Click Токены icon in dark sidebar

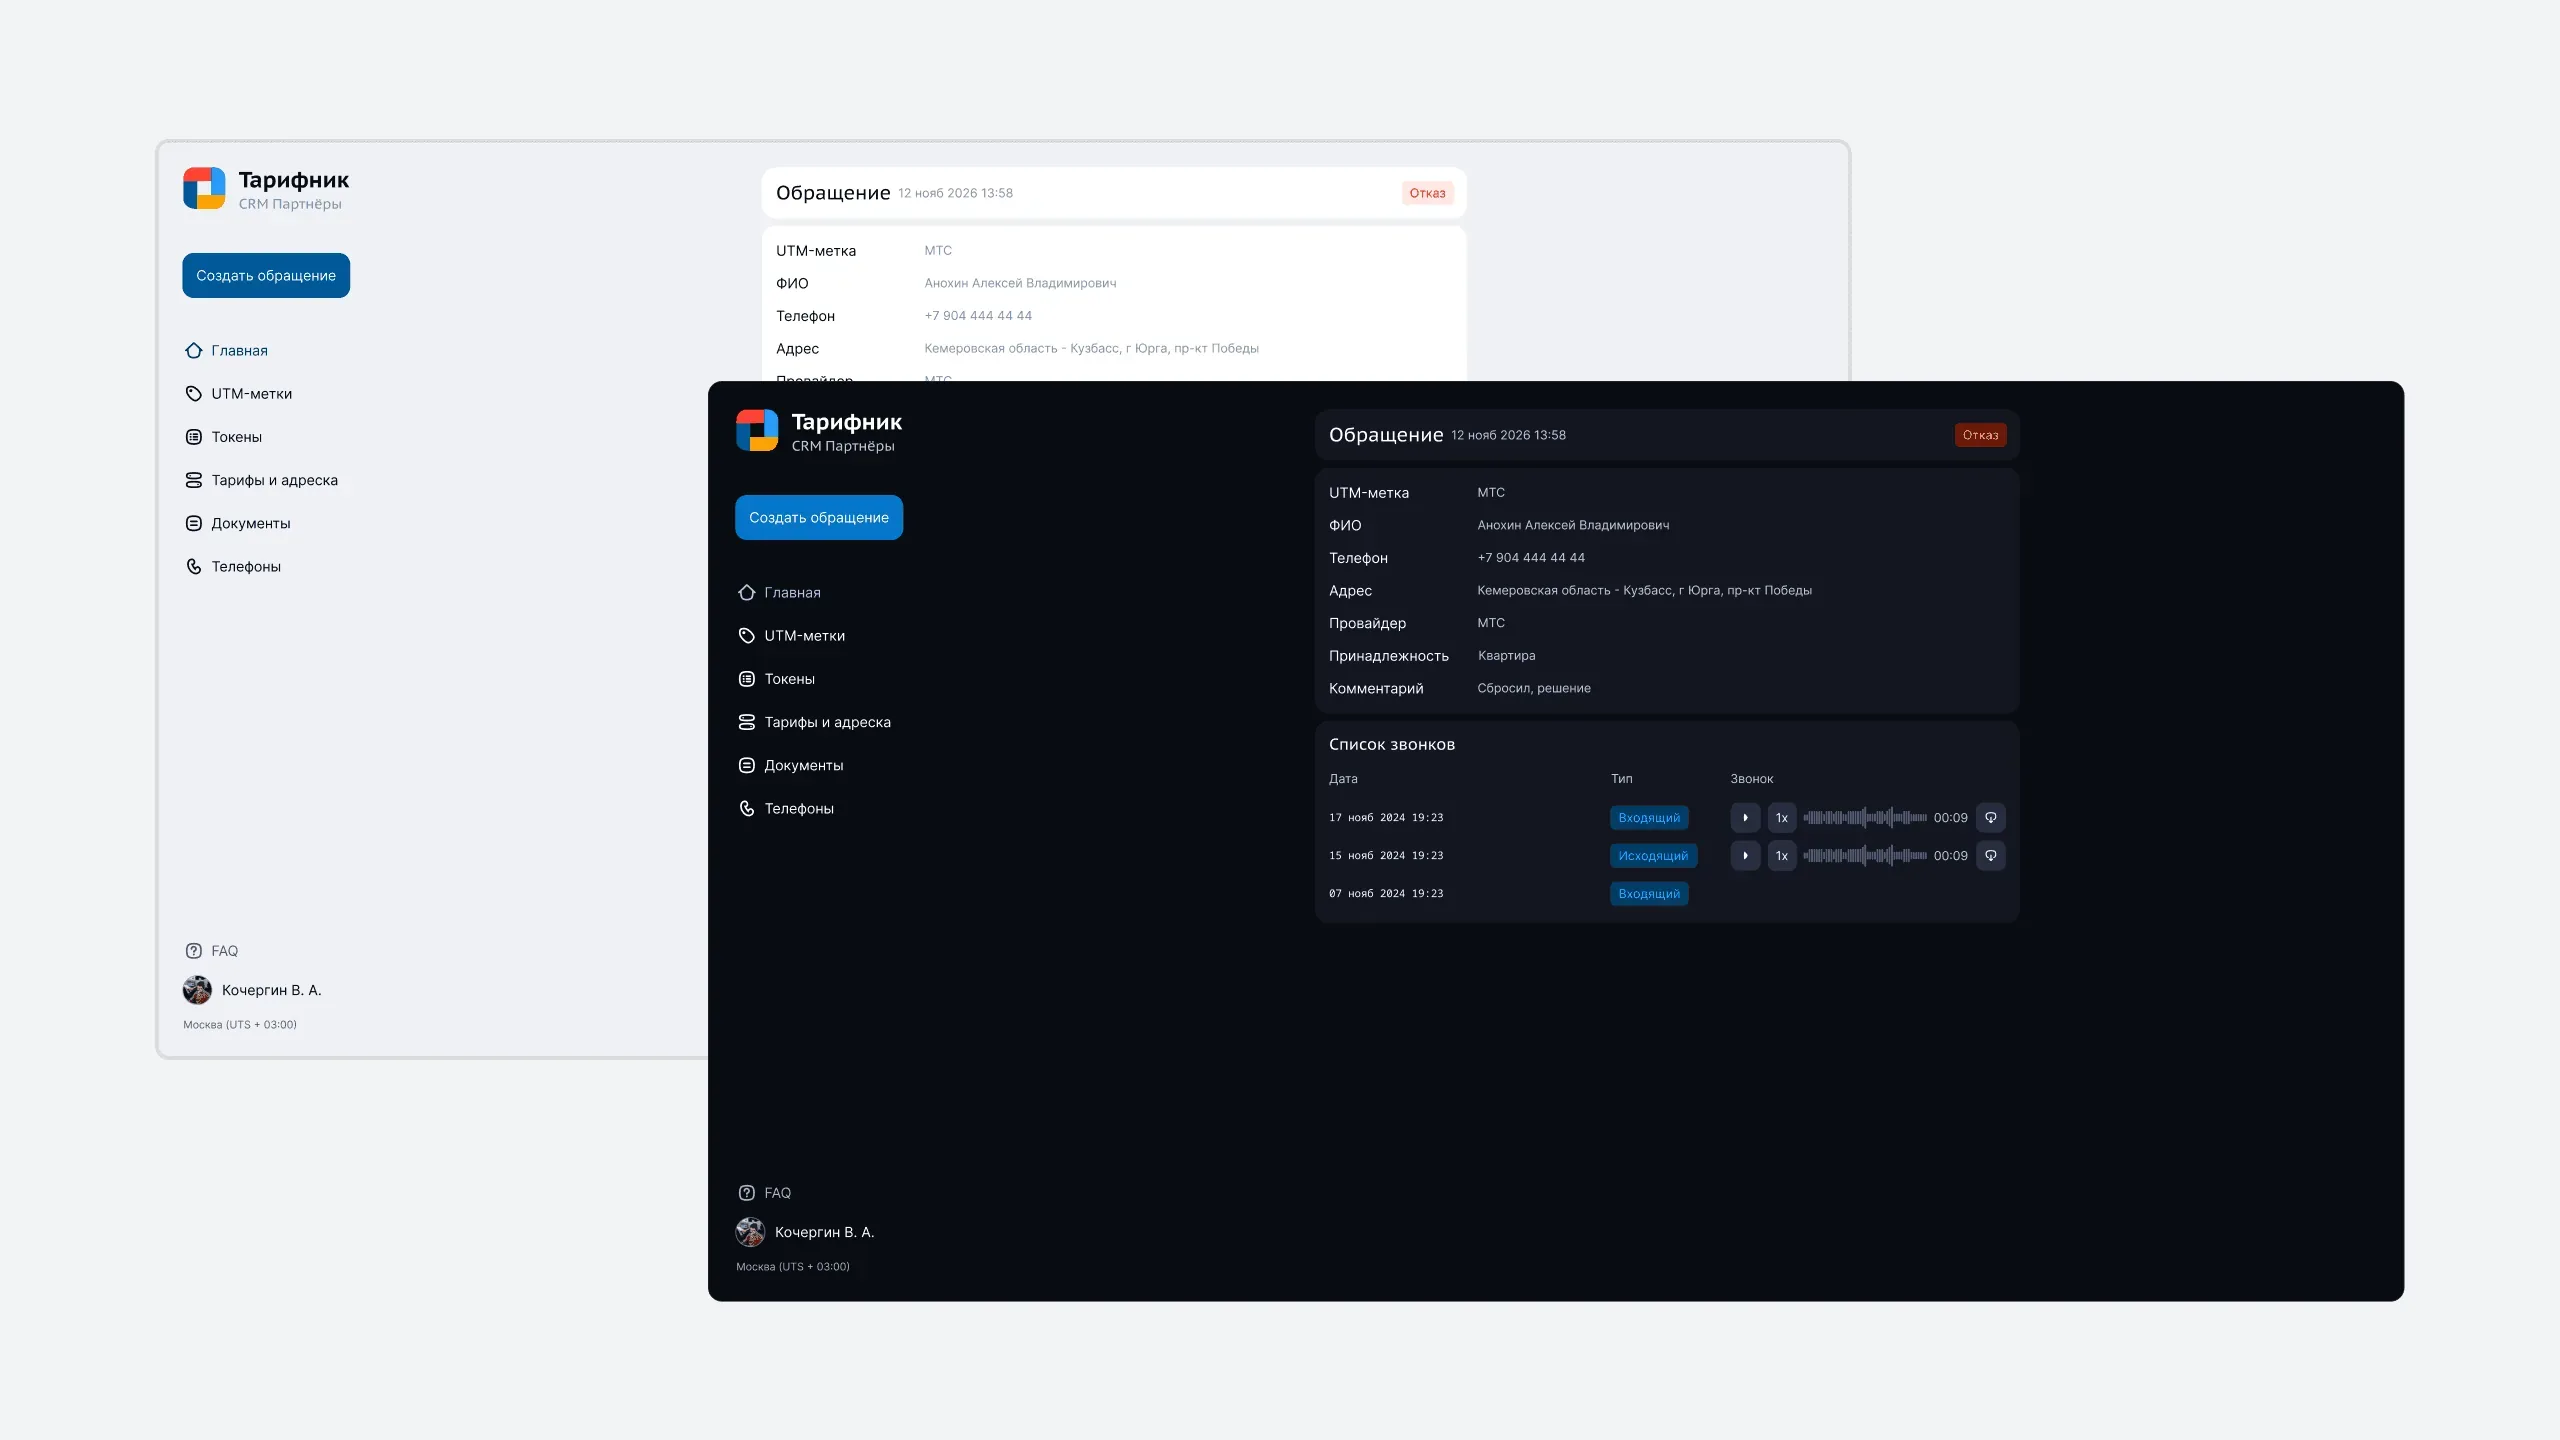click(746, 679)
